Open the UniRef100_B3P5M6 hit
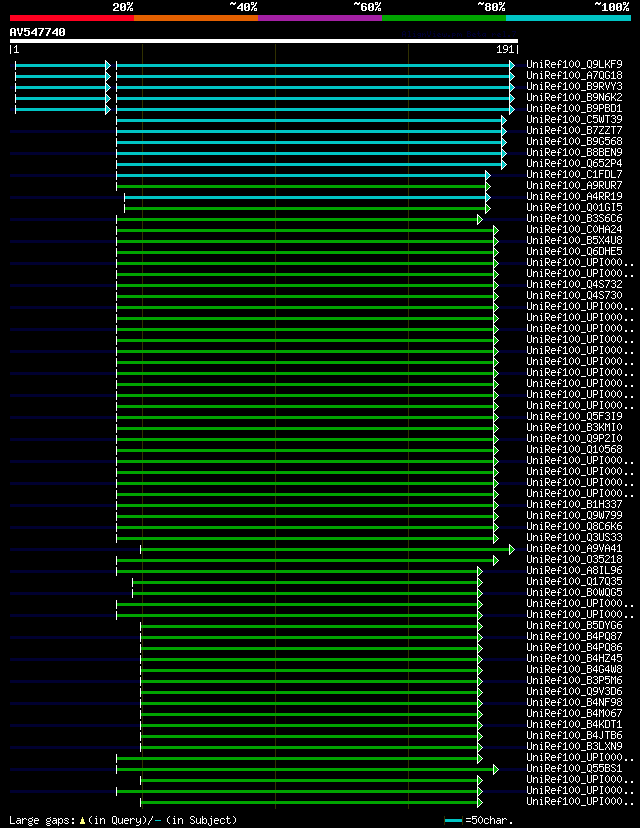This screenshot has width=640, height=828. point(574,681)
